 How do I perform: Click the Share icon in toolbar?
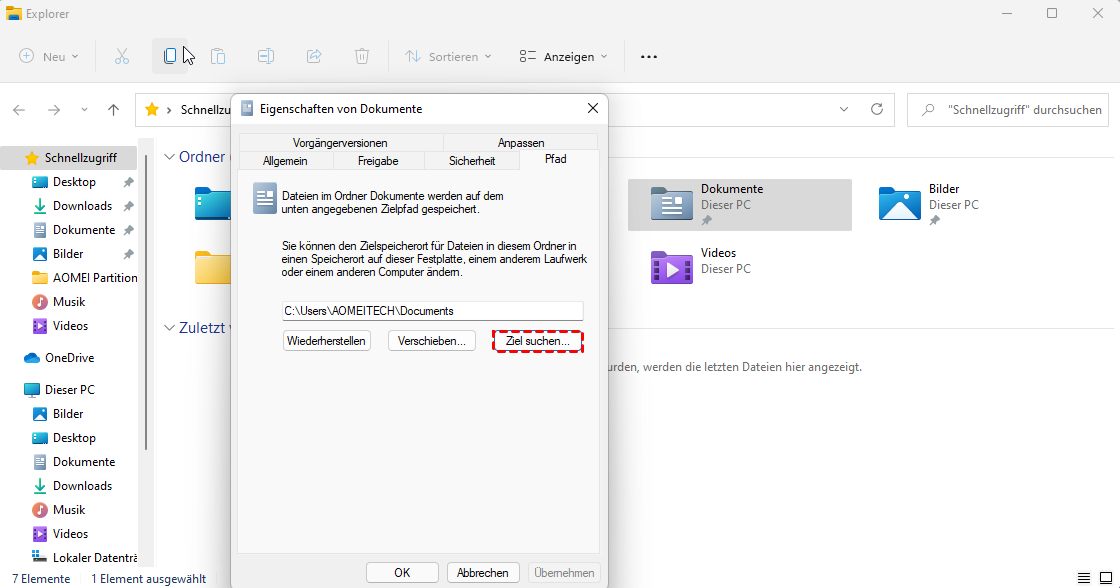(314, 57)
